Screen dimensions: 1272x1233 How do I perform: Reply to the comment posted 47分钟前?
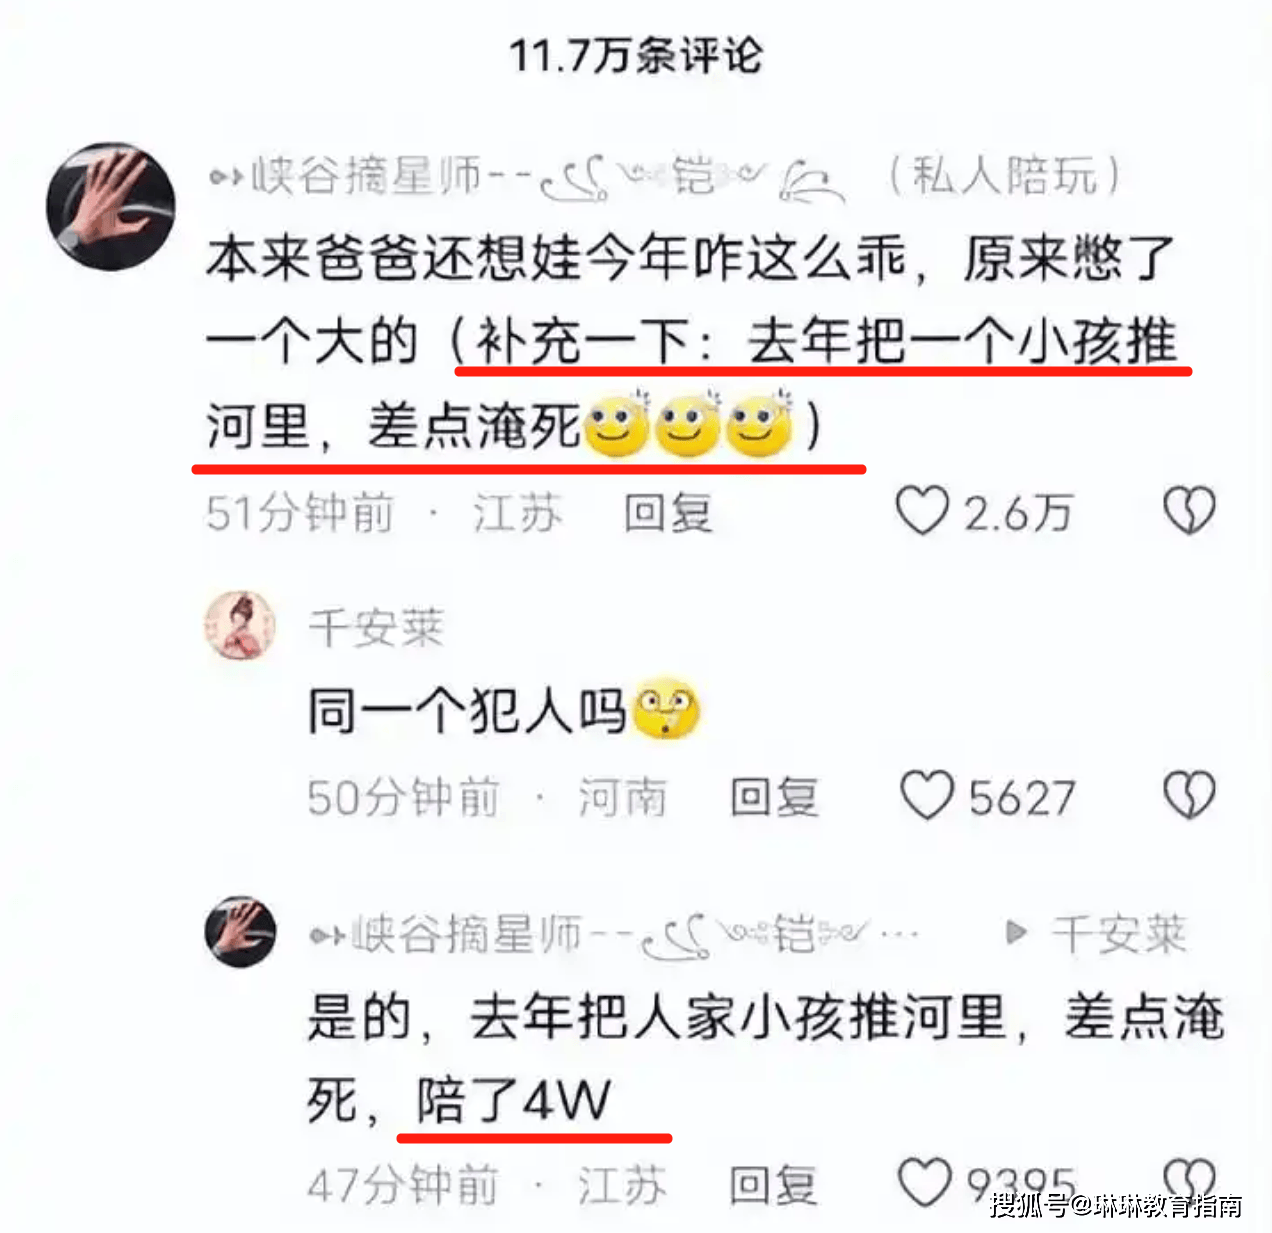(x=773, y=1186)
